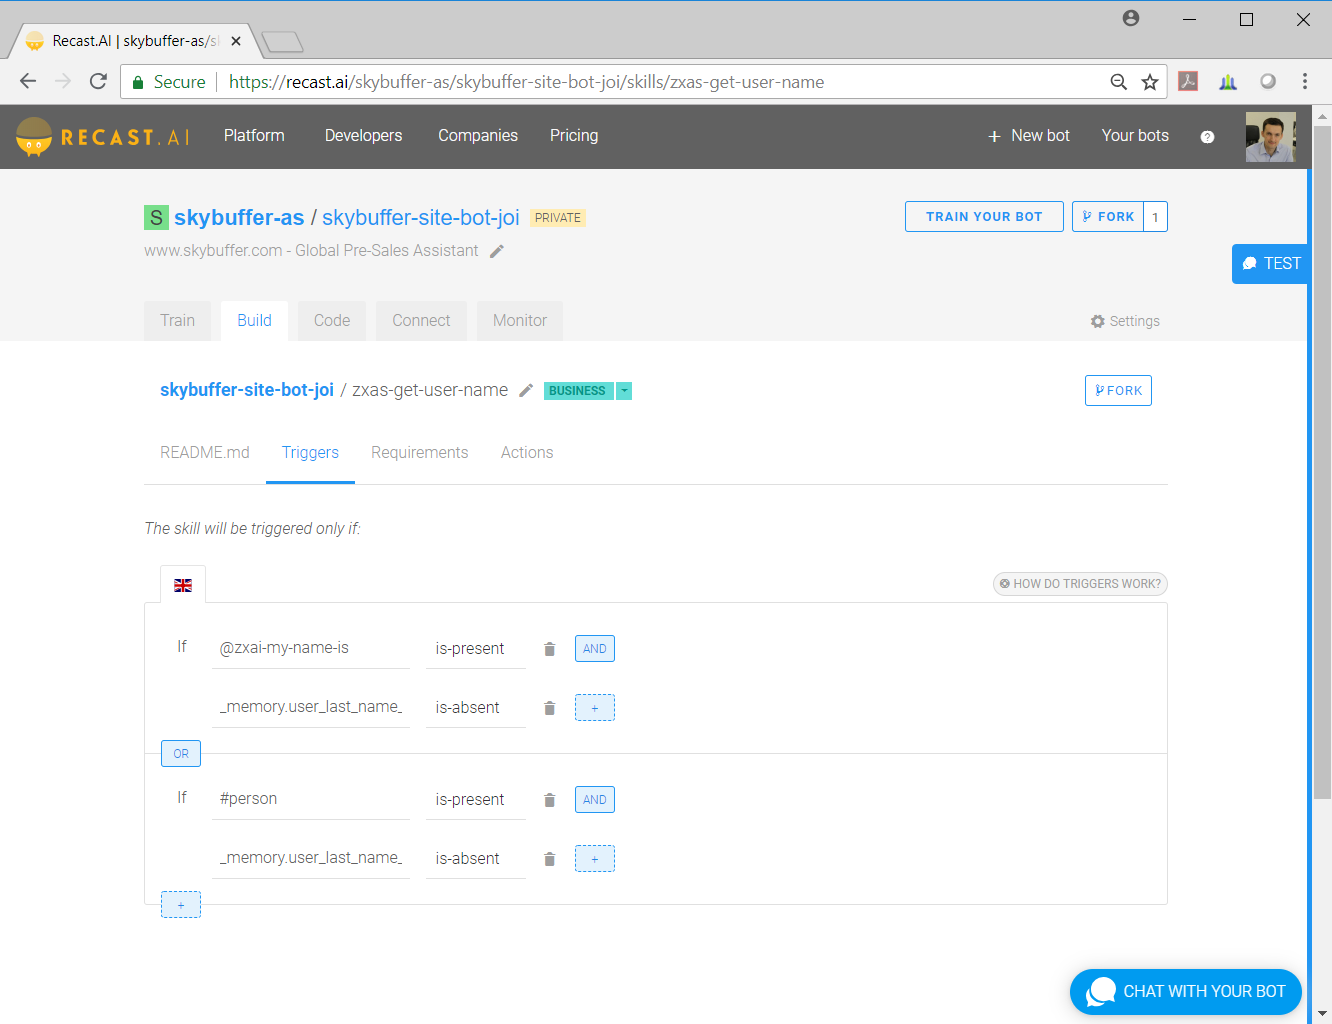Open the Platform menu
The height and width of the screenshot is (1024, 1332).
coord(254,136)
